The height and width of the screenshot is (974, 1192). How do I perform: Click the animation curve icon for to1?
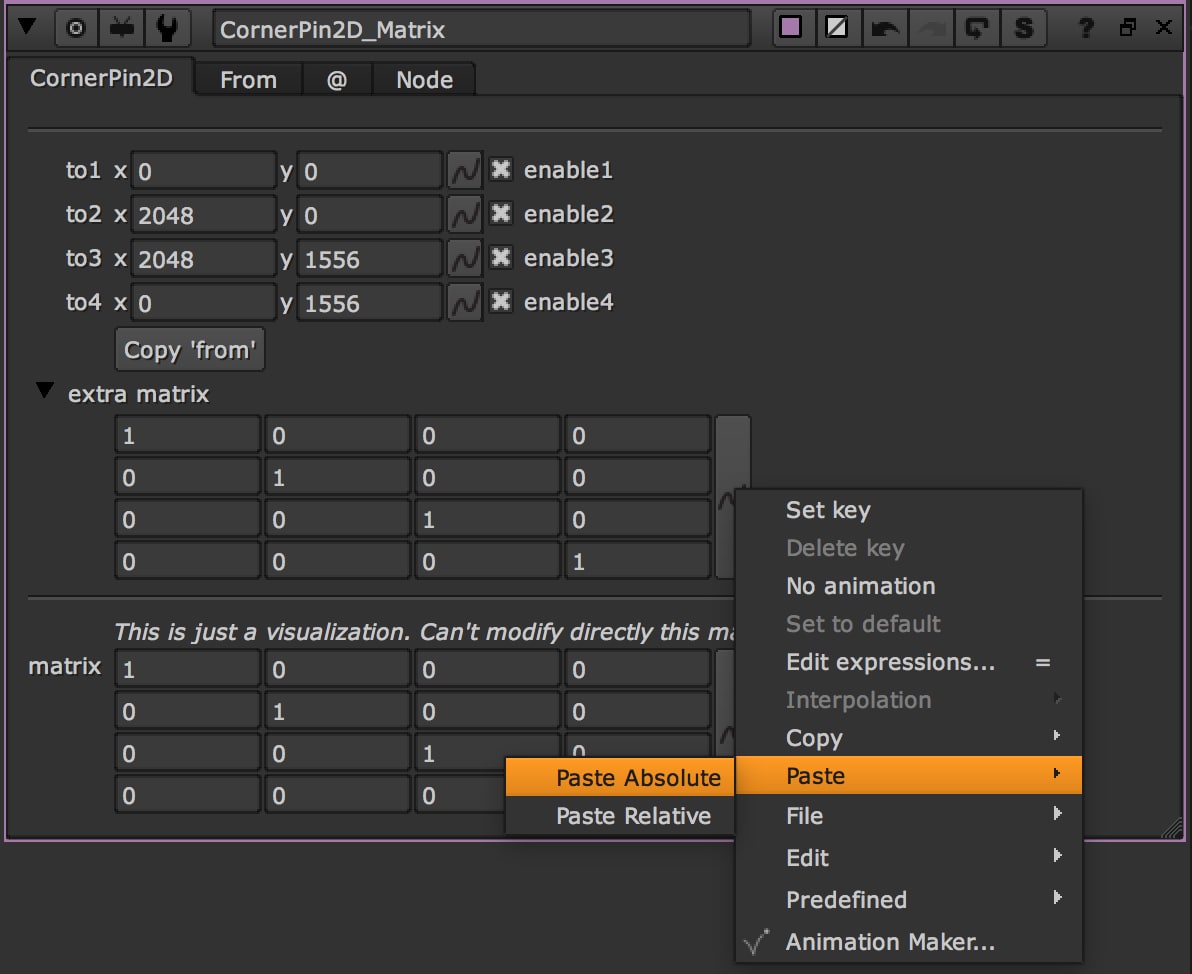click(464, 171)
